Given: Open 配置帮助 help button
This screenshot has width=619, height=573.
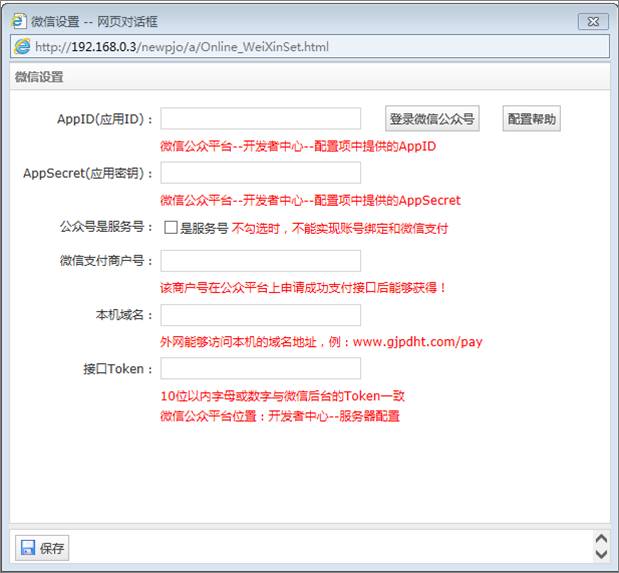Looking at the screenshot, I should click(x=531, y=118).
